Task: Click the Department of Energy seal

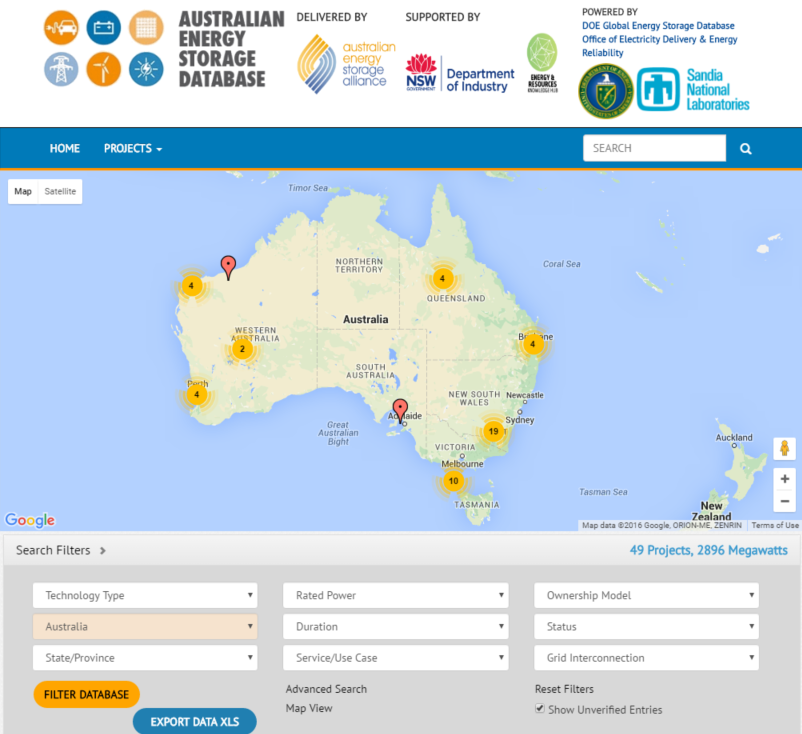Action: pos(606,91)
